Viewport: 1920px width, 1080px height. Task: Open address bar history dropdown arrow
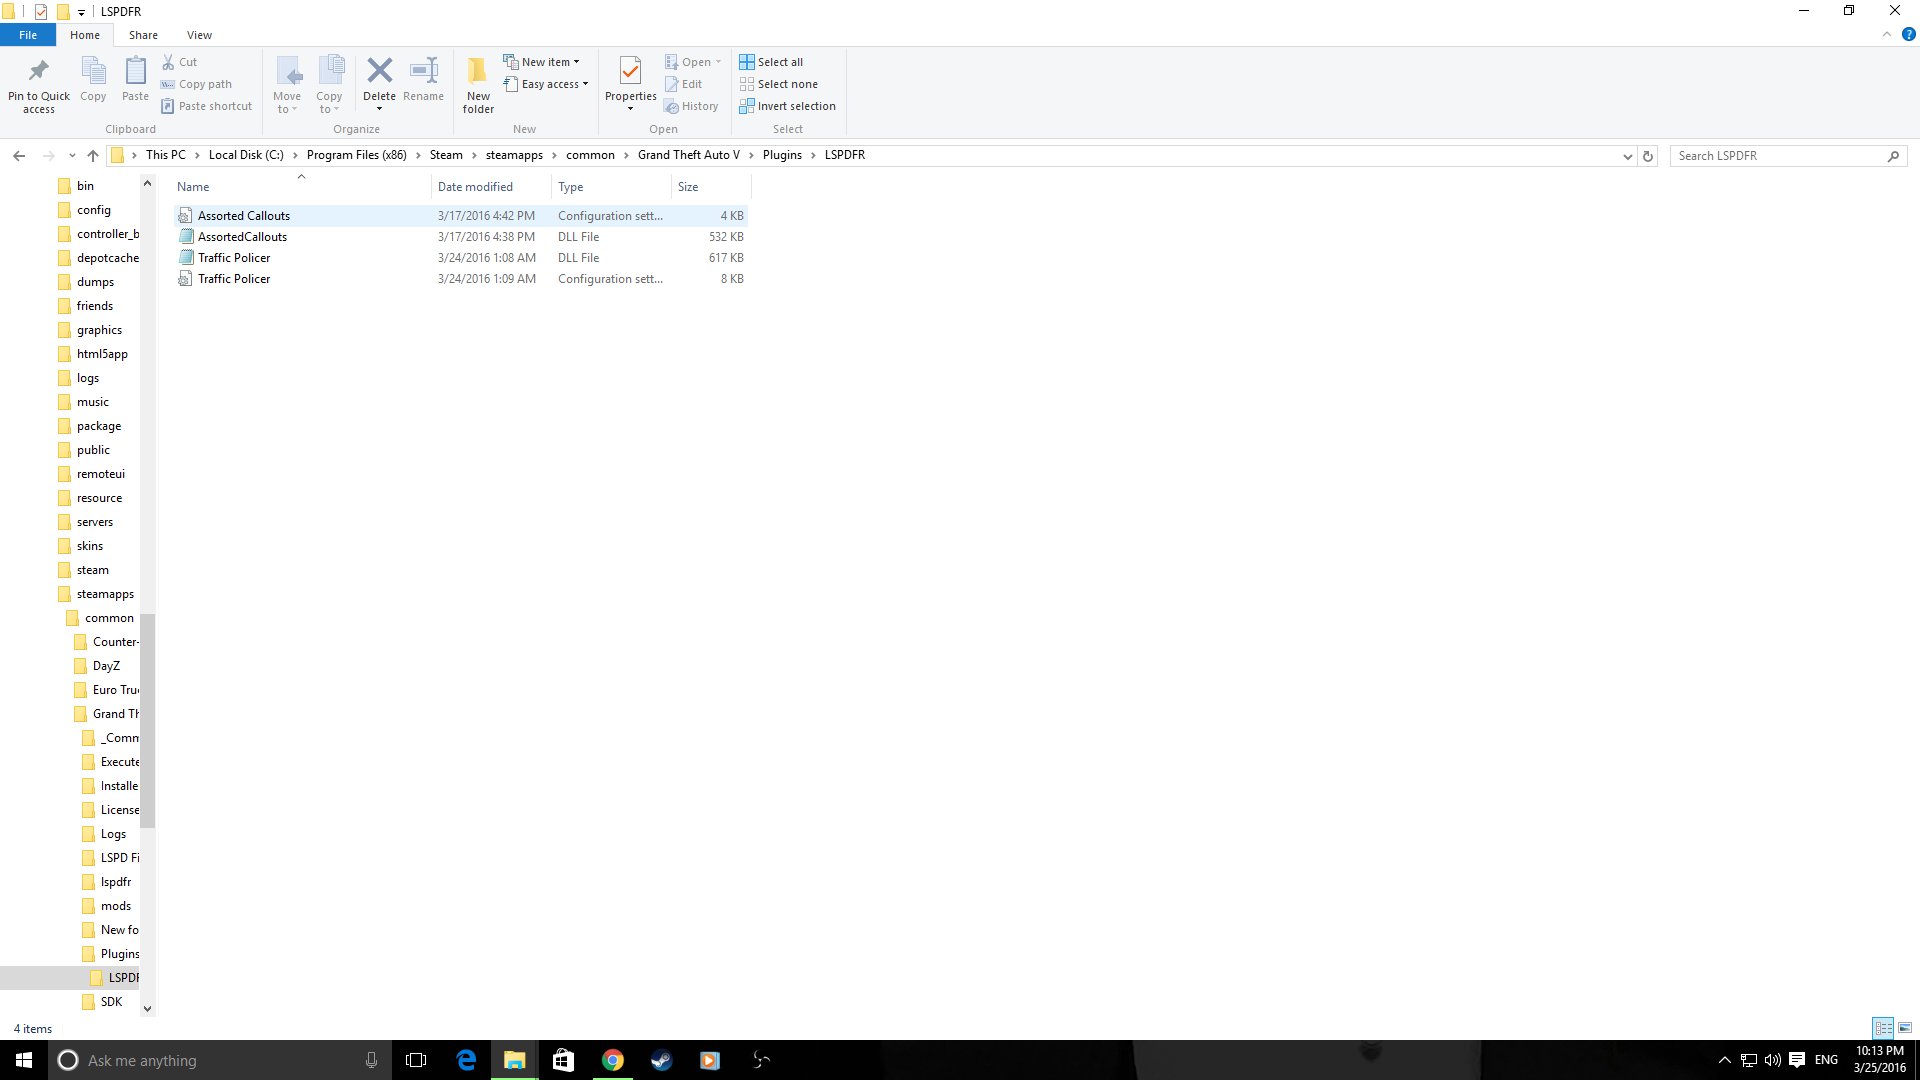(1627, 156)
